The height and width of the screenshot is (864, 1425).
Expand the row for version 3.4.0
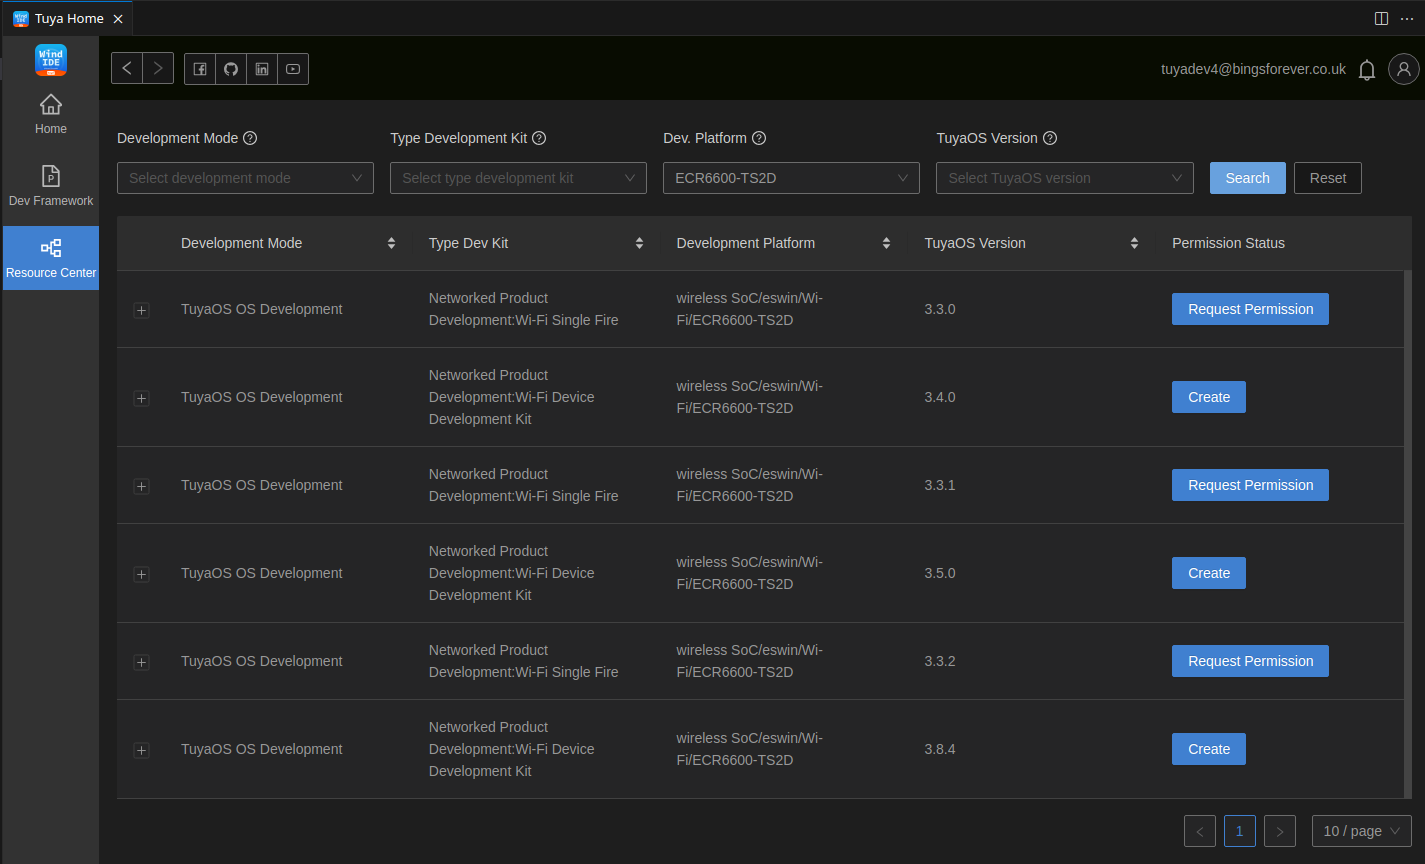tap(141, 398)
